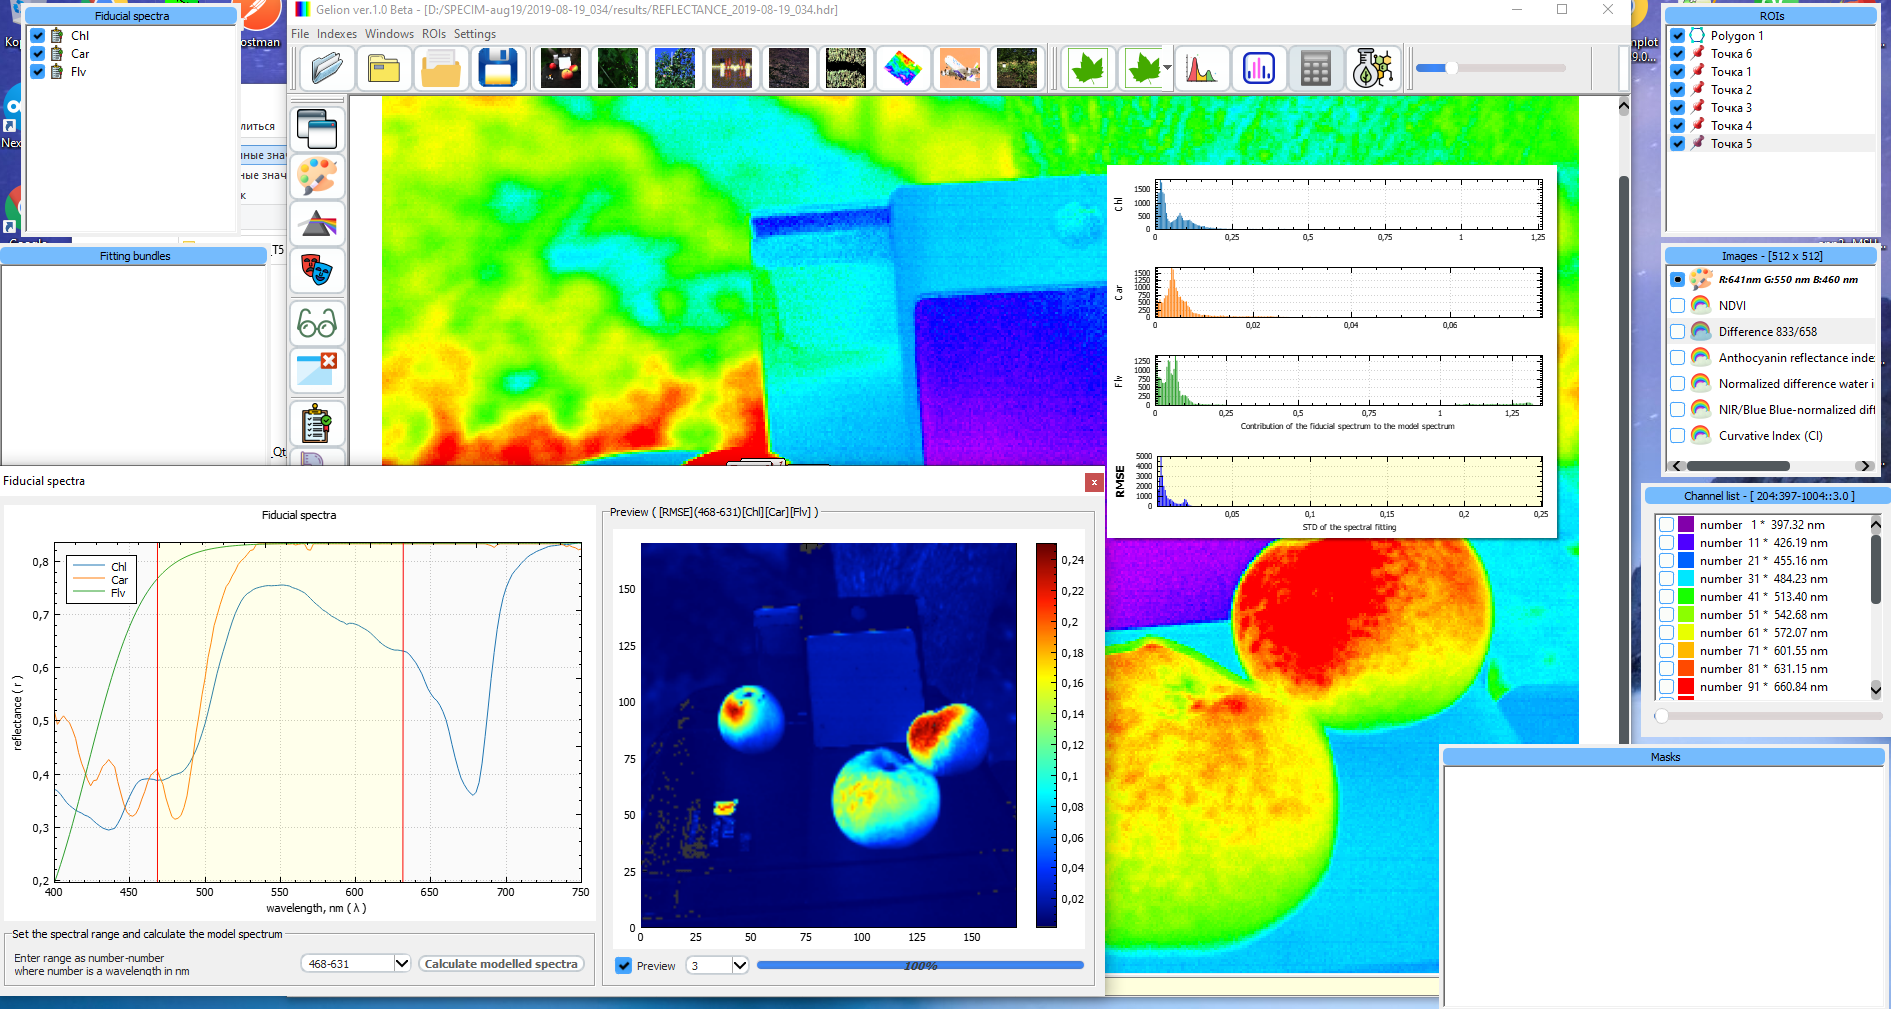Click the orange folder with papers icon
1891x1009 pixels.
point(441,69)
